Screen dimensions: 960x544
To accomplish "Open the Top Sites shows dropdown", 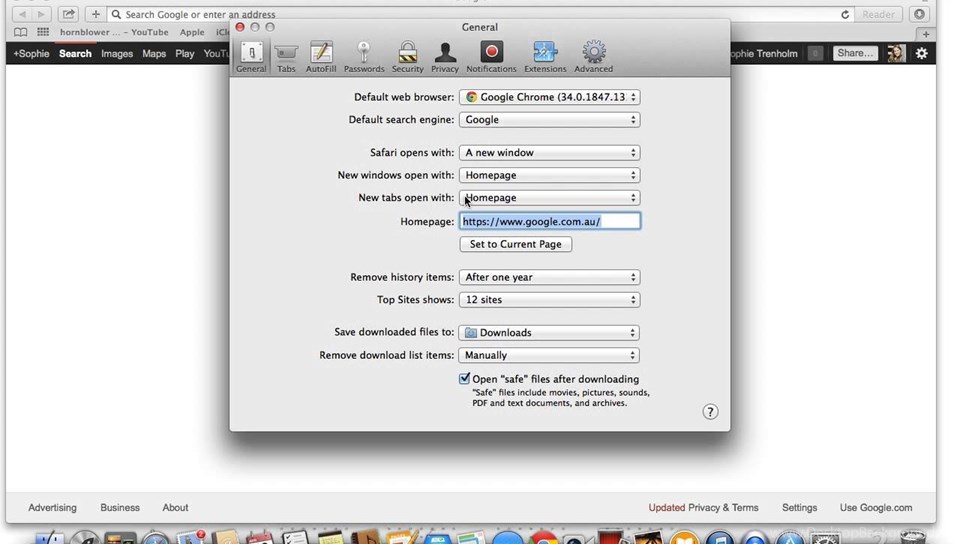I will tap(549, 300).
